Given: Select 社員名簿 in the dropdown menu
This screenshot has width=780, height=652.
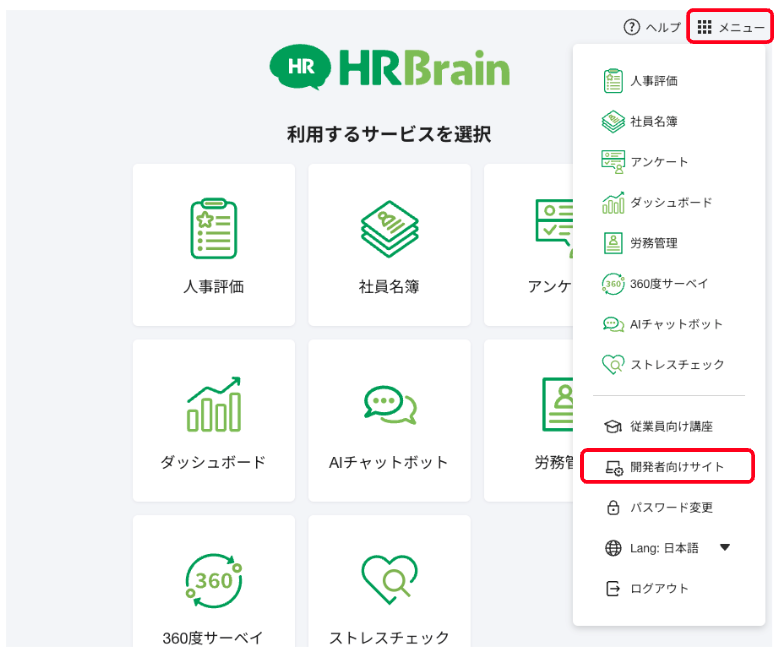Looking at the screenshot, I should tap(653, 121).
